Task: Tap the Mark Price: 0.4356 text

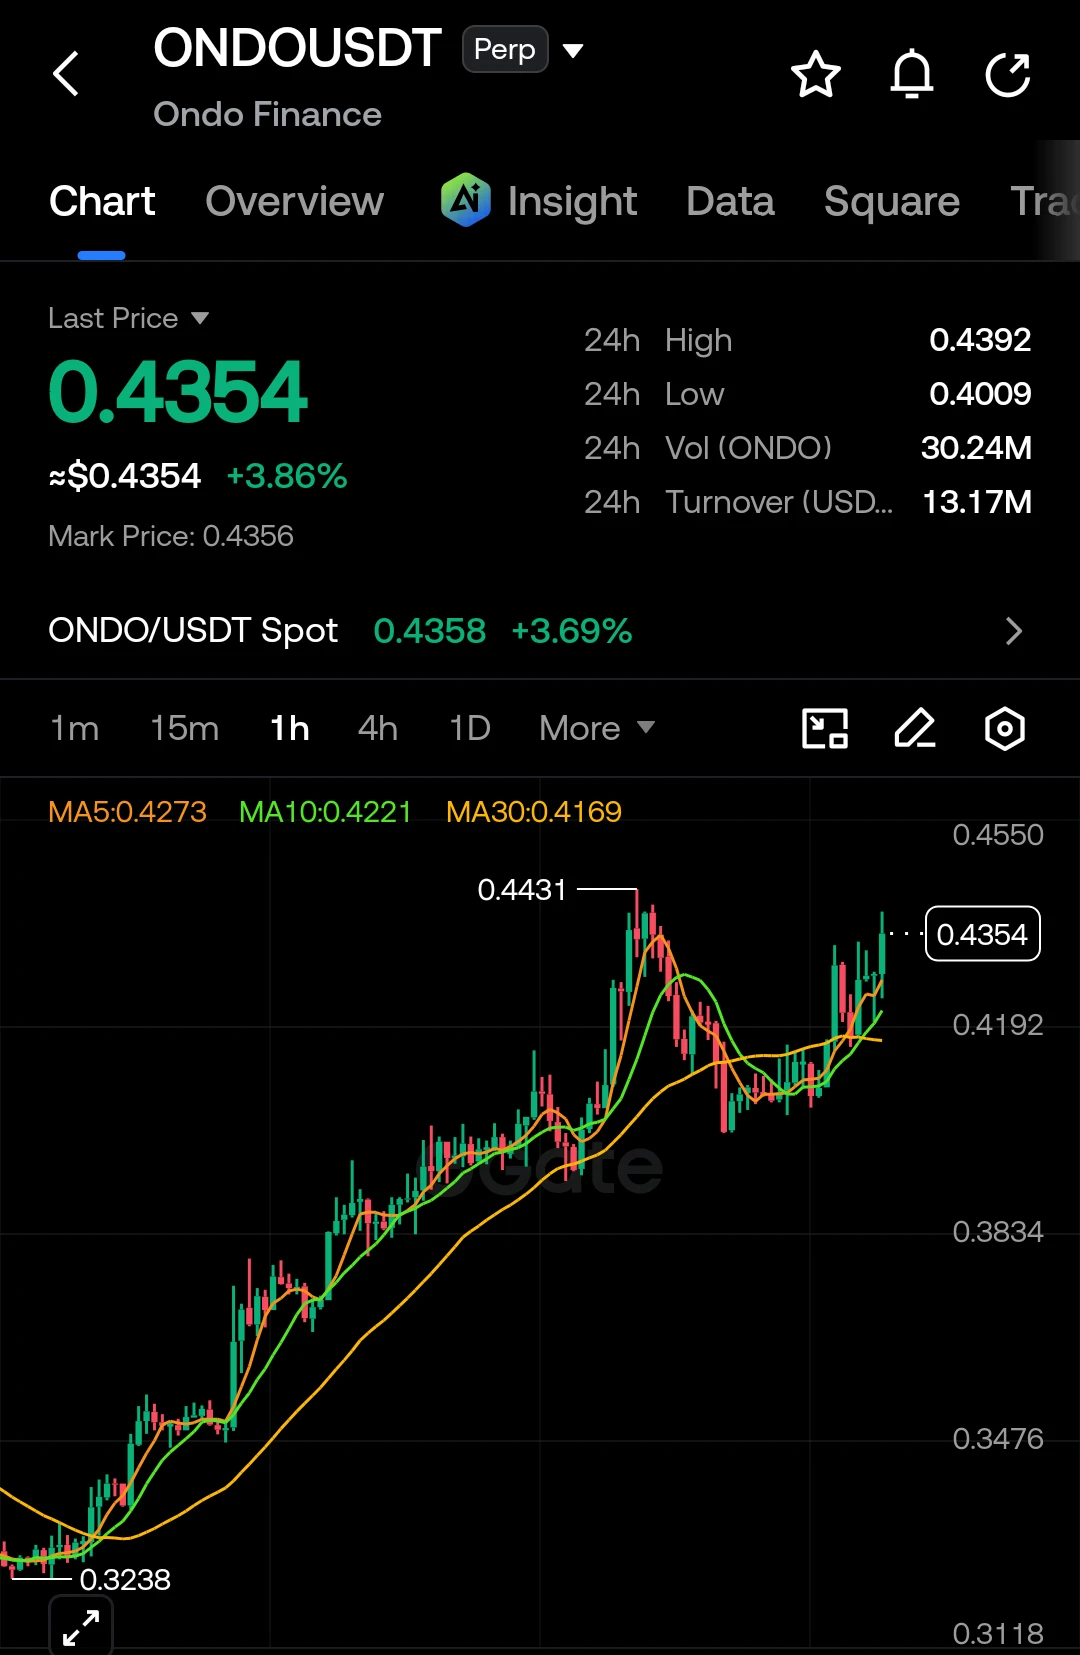Action: click(x=171, y=536)
